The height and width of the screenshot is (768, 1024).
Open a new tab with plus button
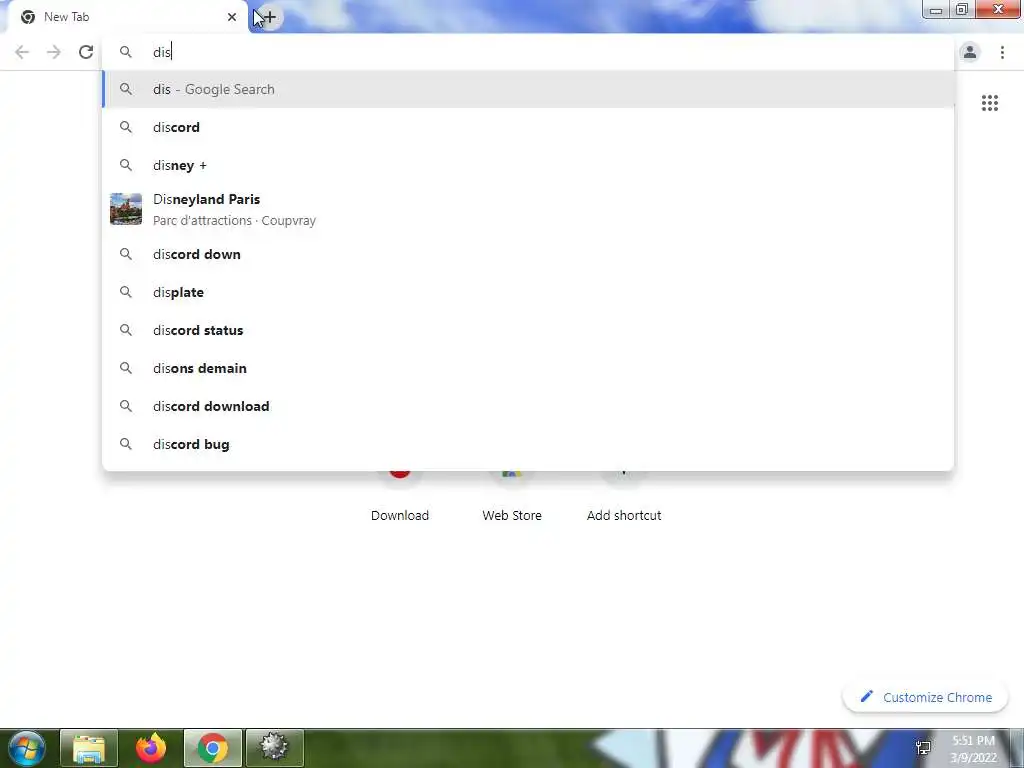pyautogui.click(x=270, y=17)
